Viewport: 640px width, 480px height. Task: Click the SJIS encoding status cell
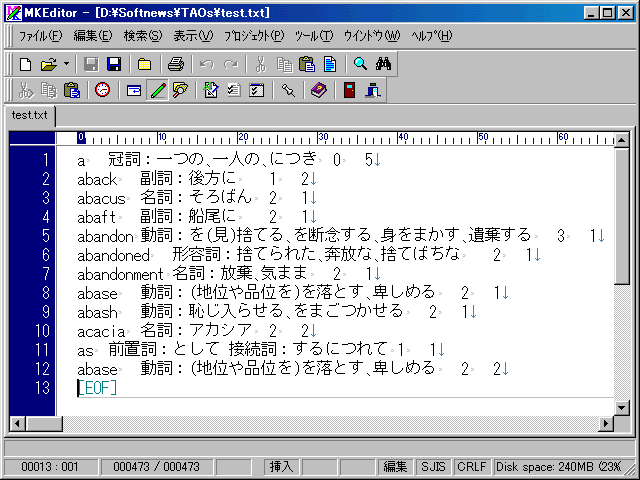point(433,467)
